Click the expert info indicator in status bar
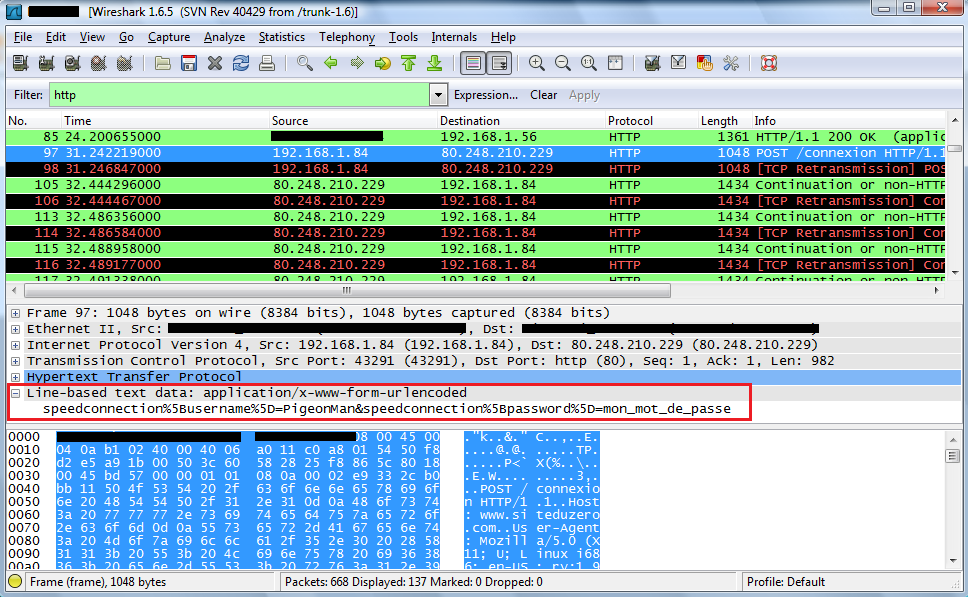The image size is (968, 597). coord(15,582)
